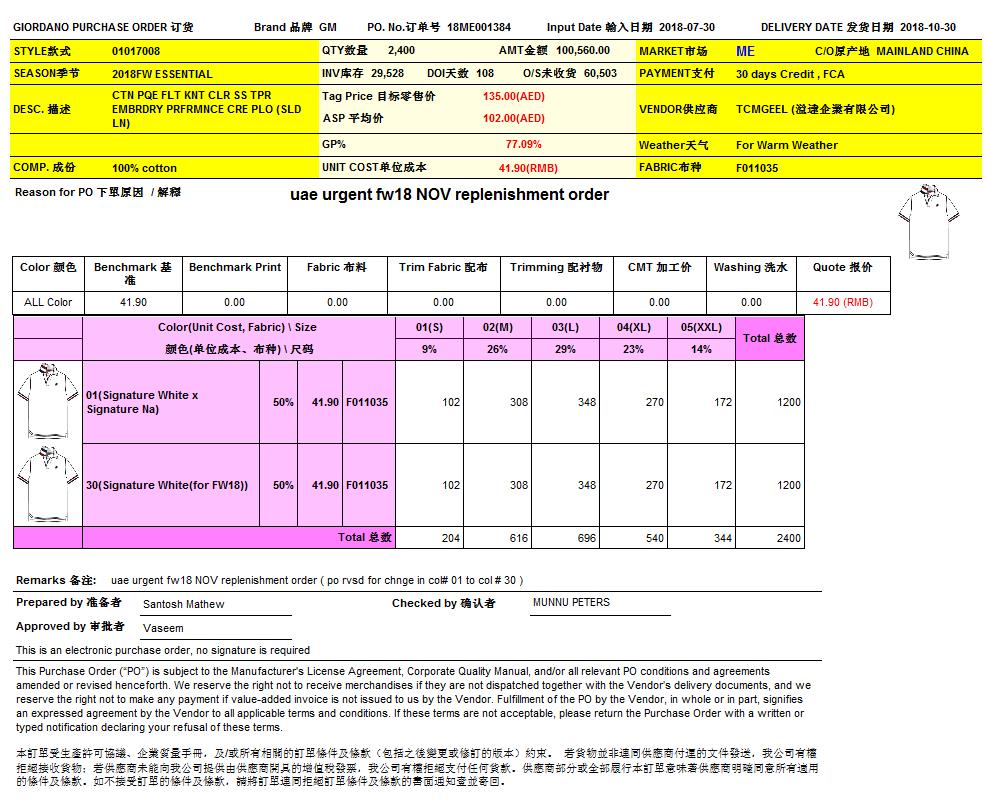
Task: Click the ASP value 102.00(AED)
Action: click(513, 118)
